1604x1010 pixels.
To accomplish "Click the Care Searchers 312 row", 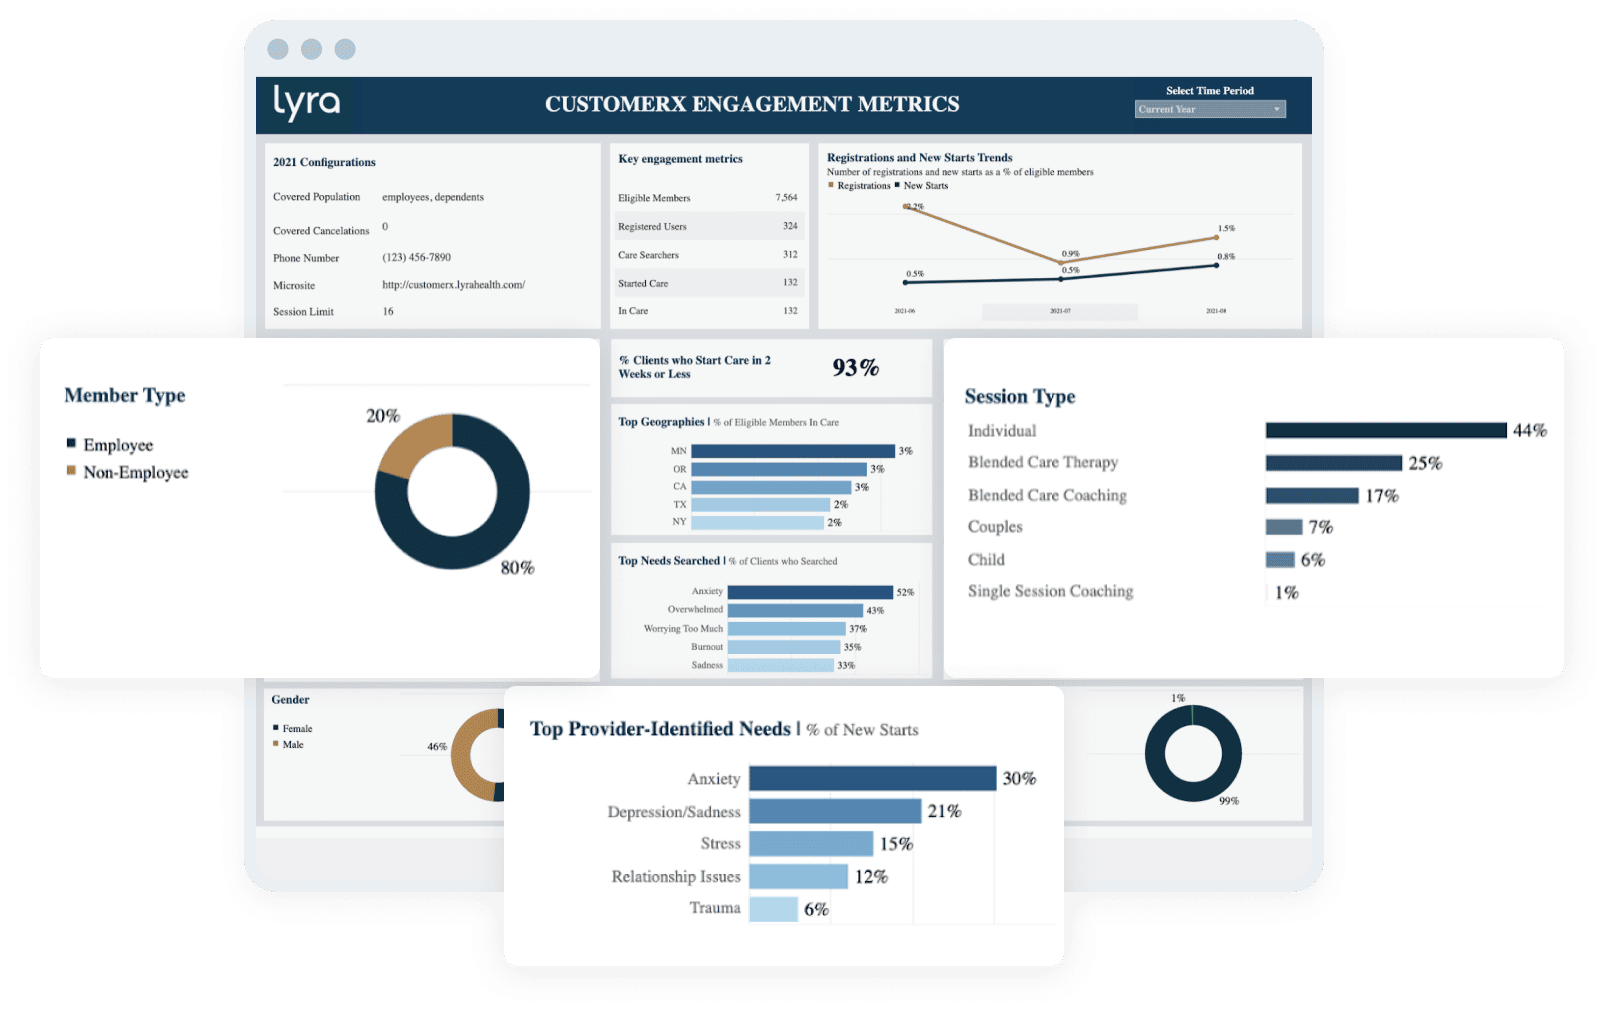I will [708, 255].
